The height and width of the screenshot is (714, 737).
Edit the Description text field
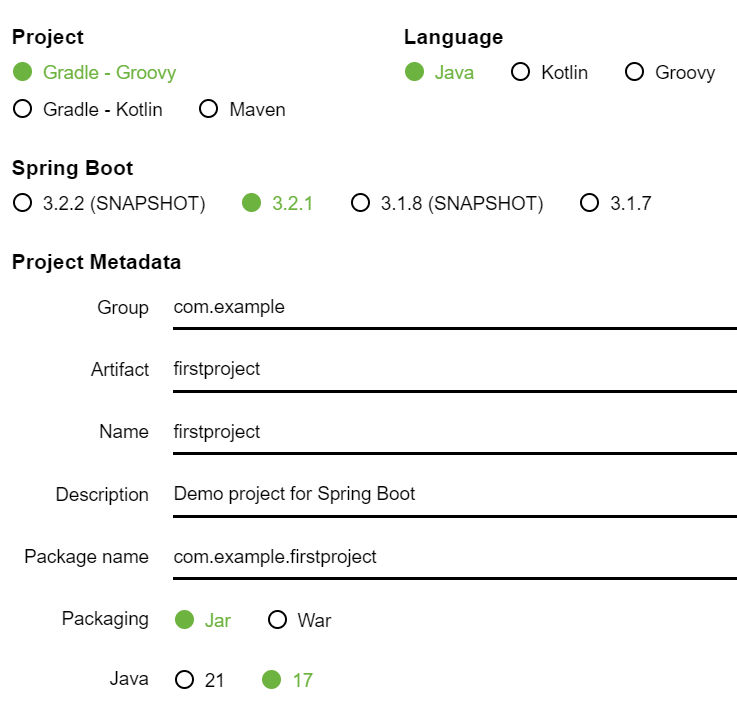point(454,494)
